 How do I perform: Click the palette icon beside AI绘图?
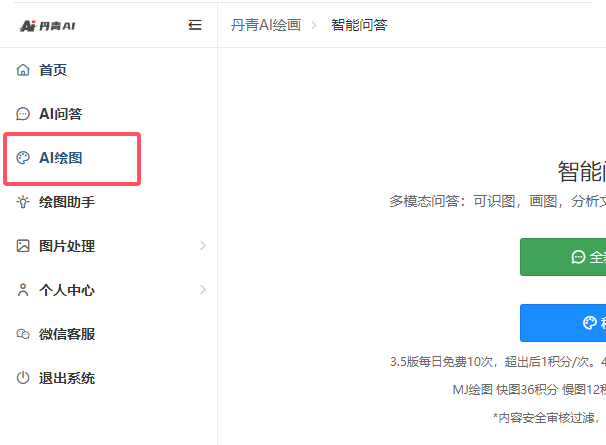click(23, 158)
